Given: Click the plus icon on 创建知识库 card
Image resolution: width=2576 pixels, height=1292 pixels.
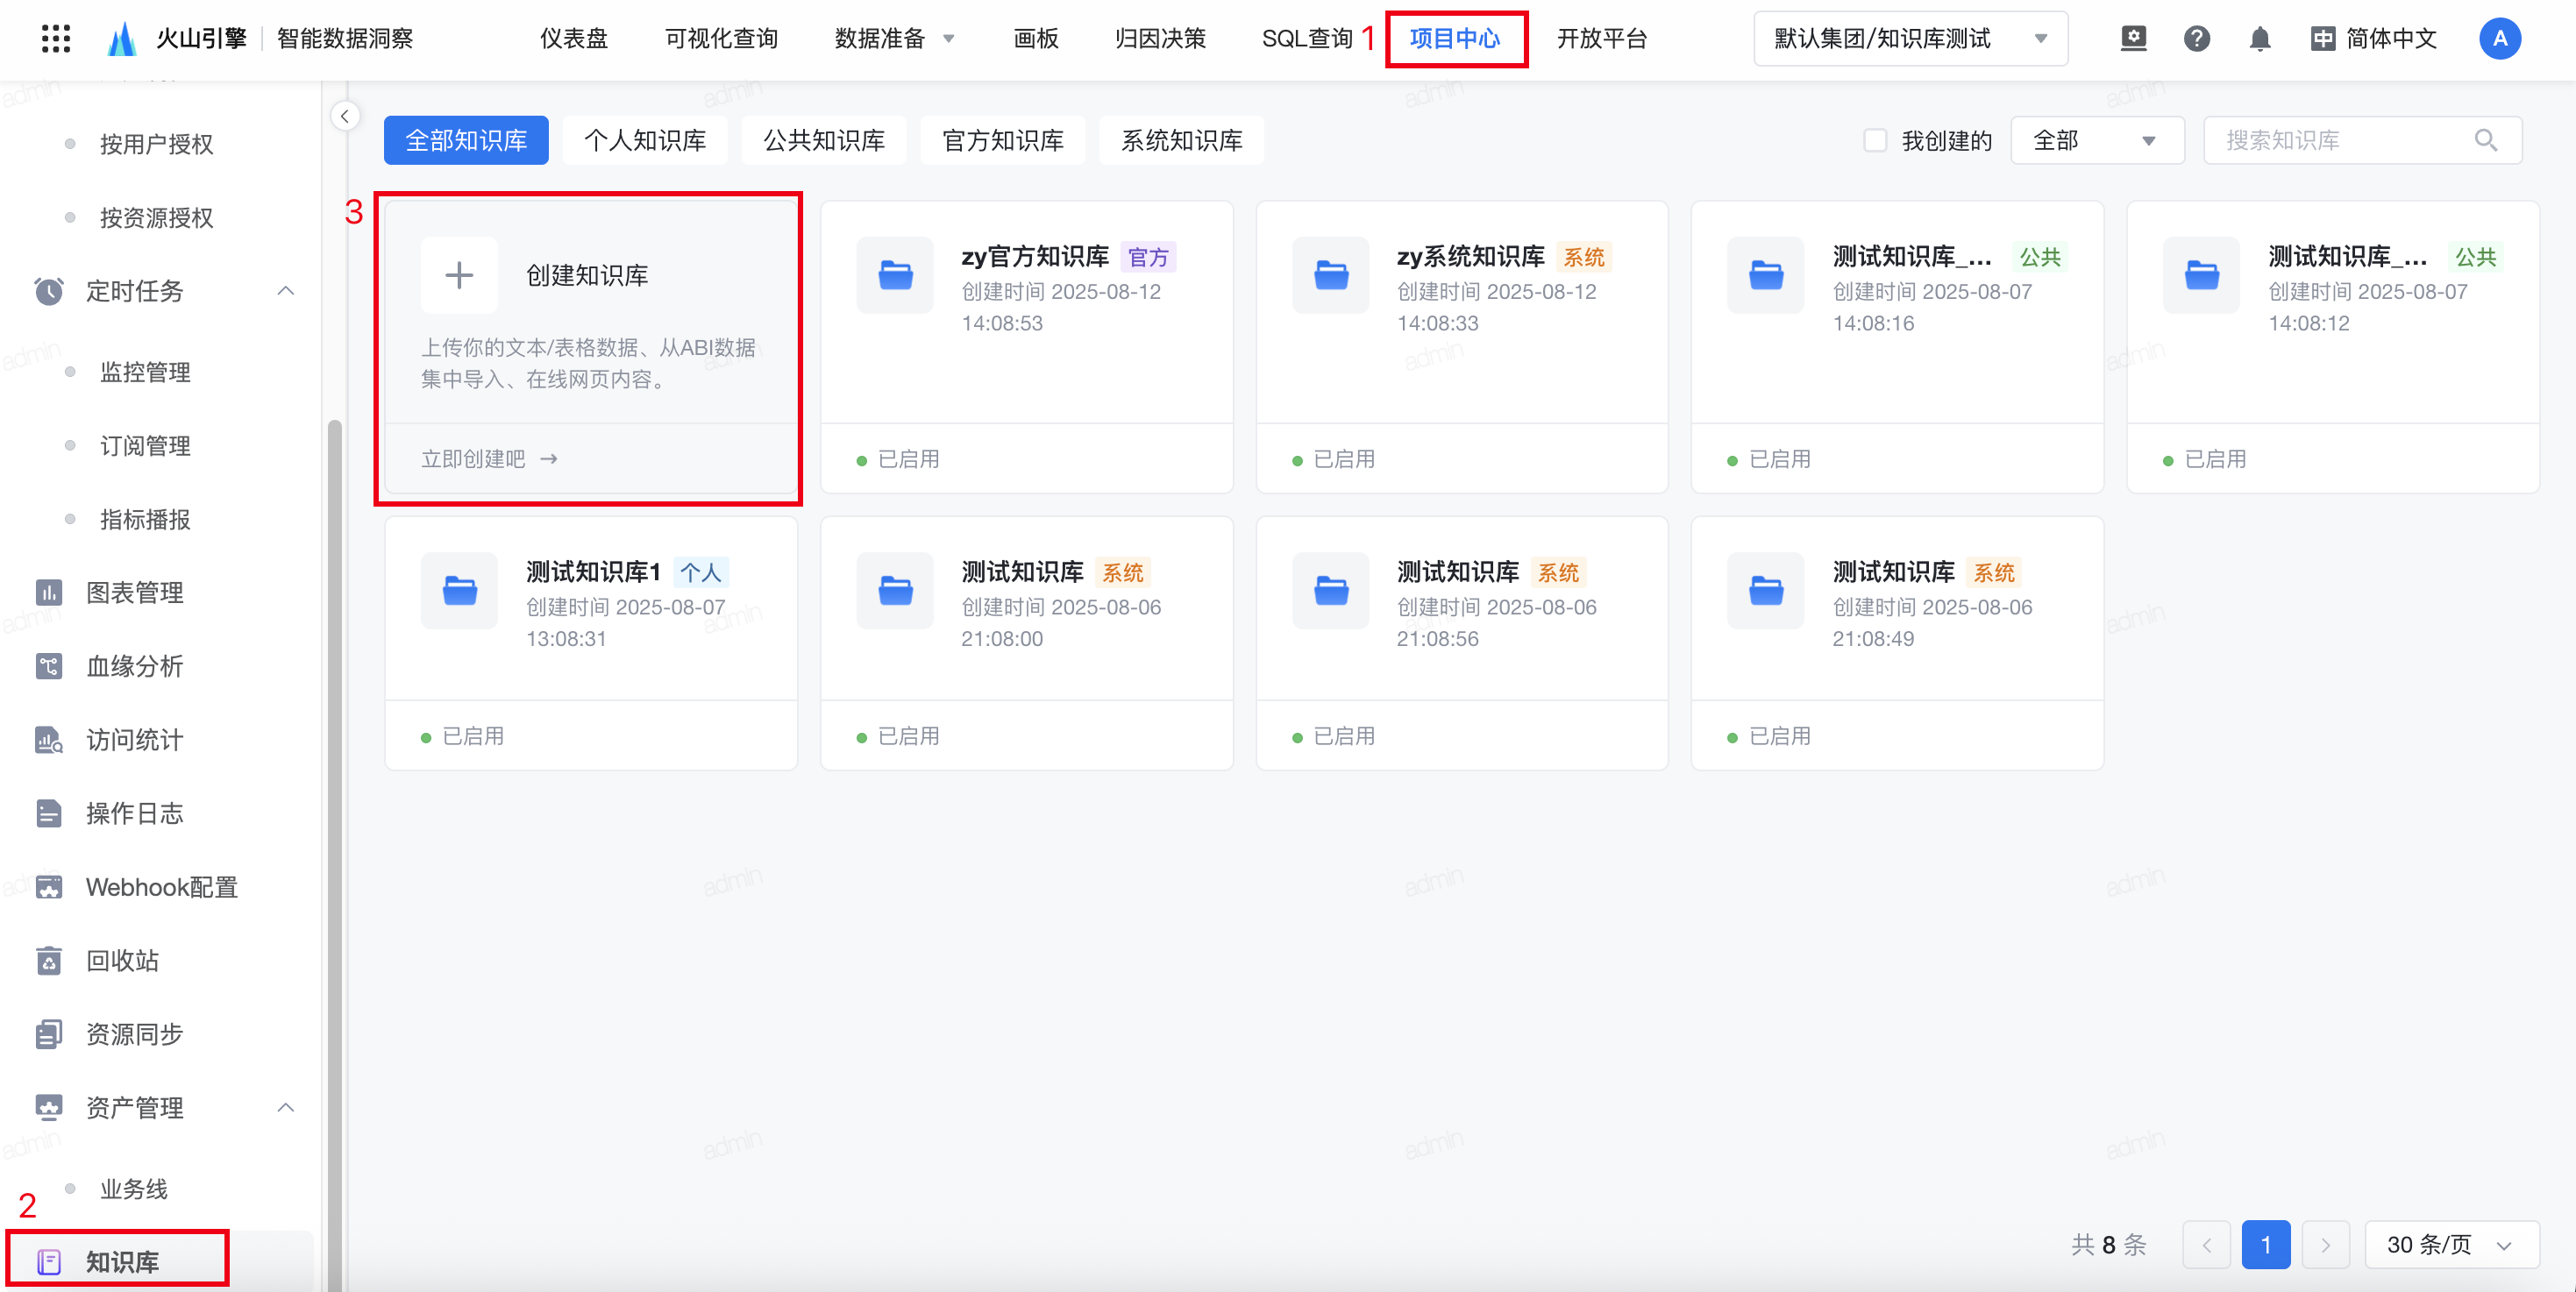Looking at the screenshot, I should click(x=459, y=275).
